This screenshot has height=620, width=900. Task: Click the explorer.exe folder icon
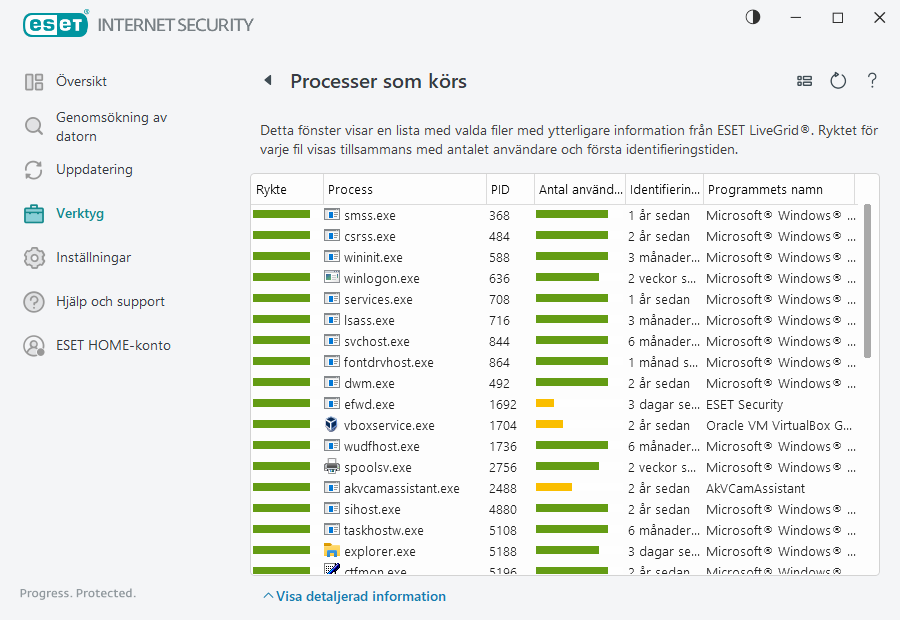click(x=332, y=551)
